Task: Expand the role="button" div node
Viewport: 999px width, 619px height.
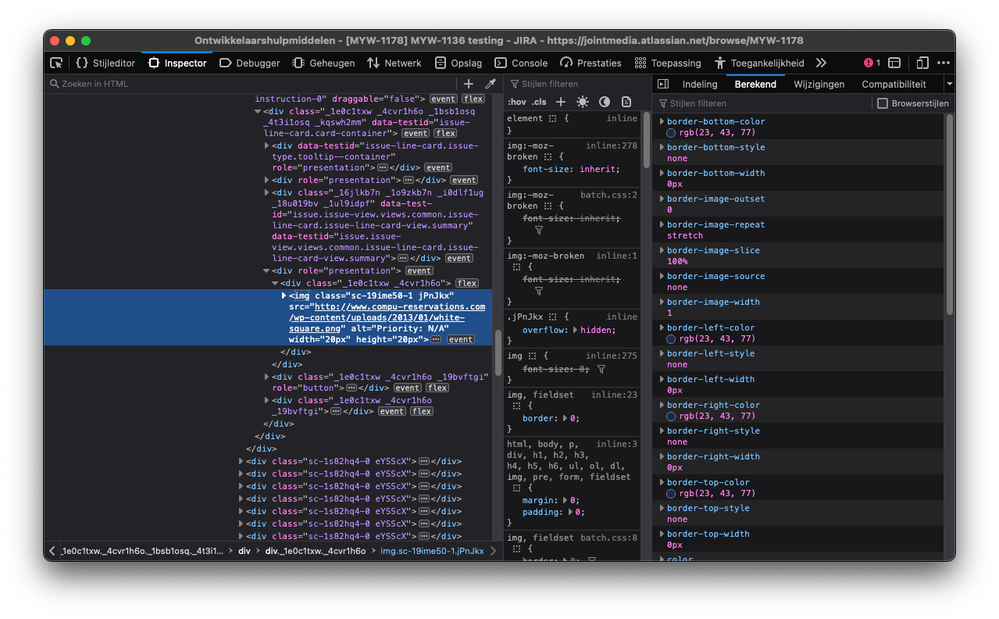Action: click(x=266, y=377)
